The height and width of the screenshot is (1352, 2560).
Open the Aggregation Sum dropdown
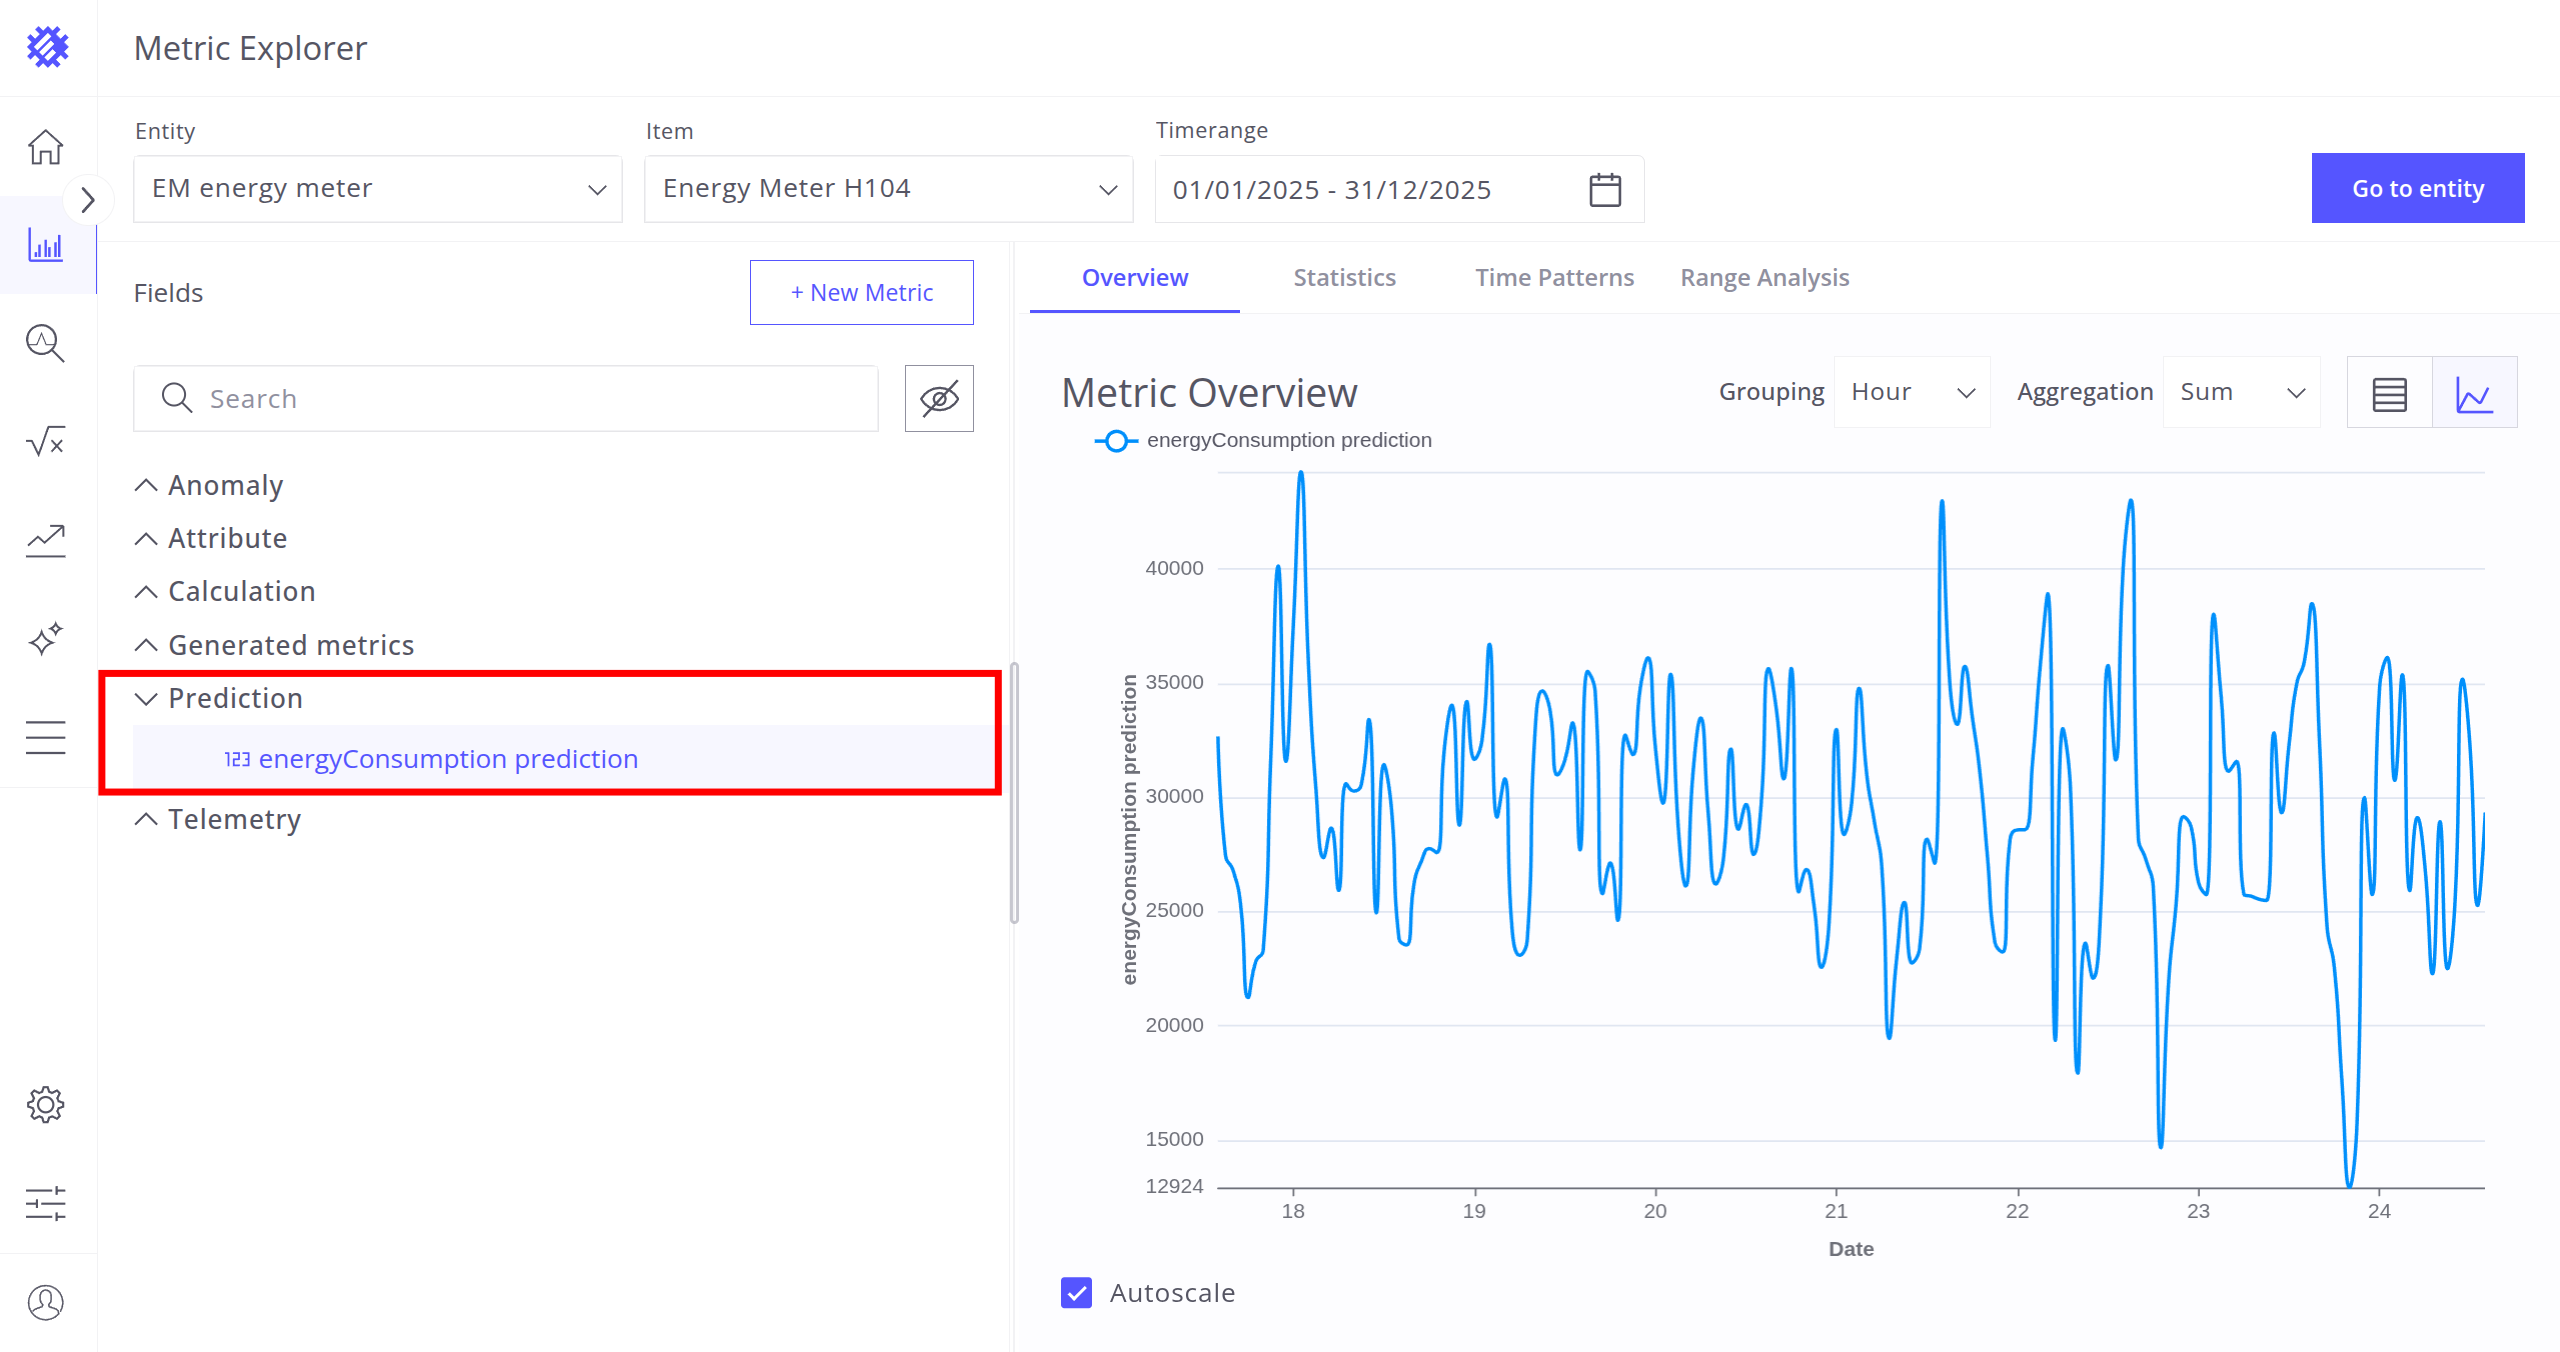pos(2241,392)
